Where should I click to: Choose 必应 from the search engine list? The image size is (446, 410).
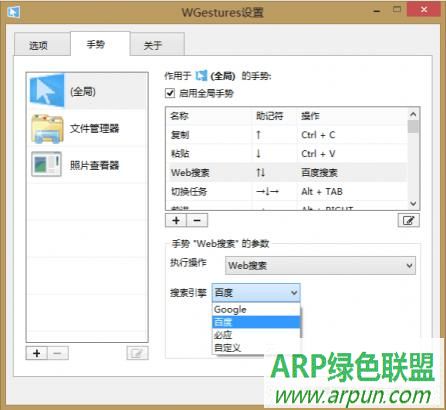click(256, 335)
